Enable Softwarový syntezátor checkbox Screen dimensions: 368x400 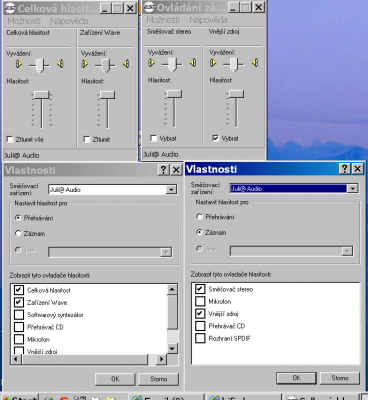coord(19,315)
